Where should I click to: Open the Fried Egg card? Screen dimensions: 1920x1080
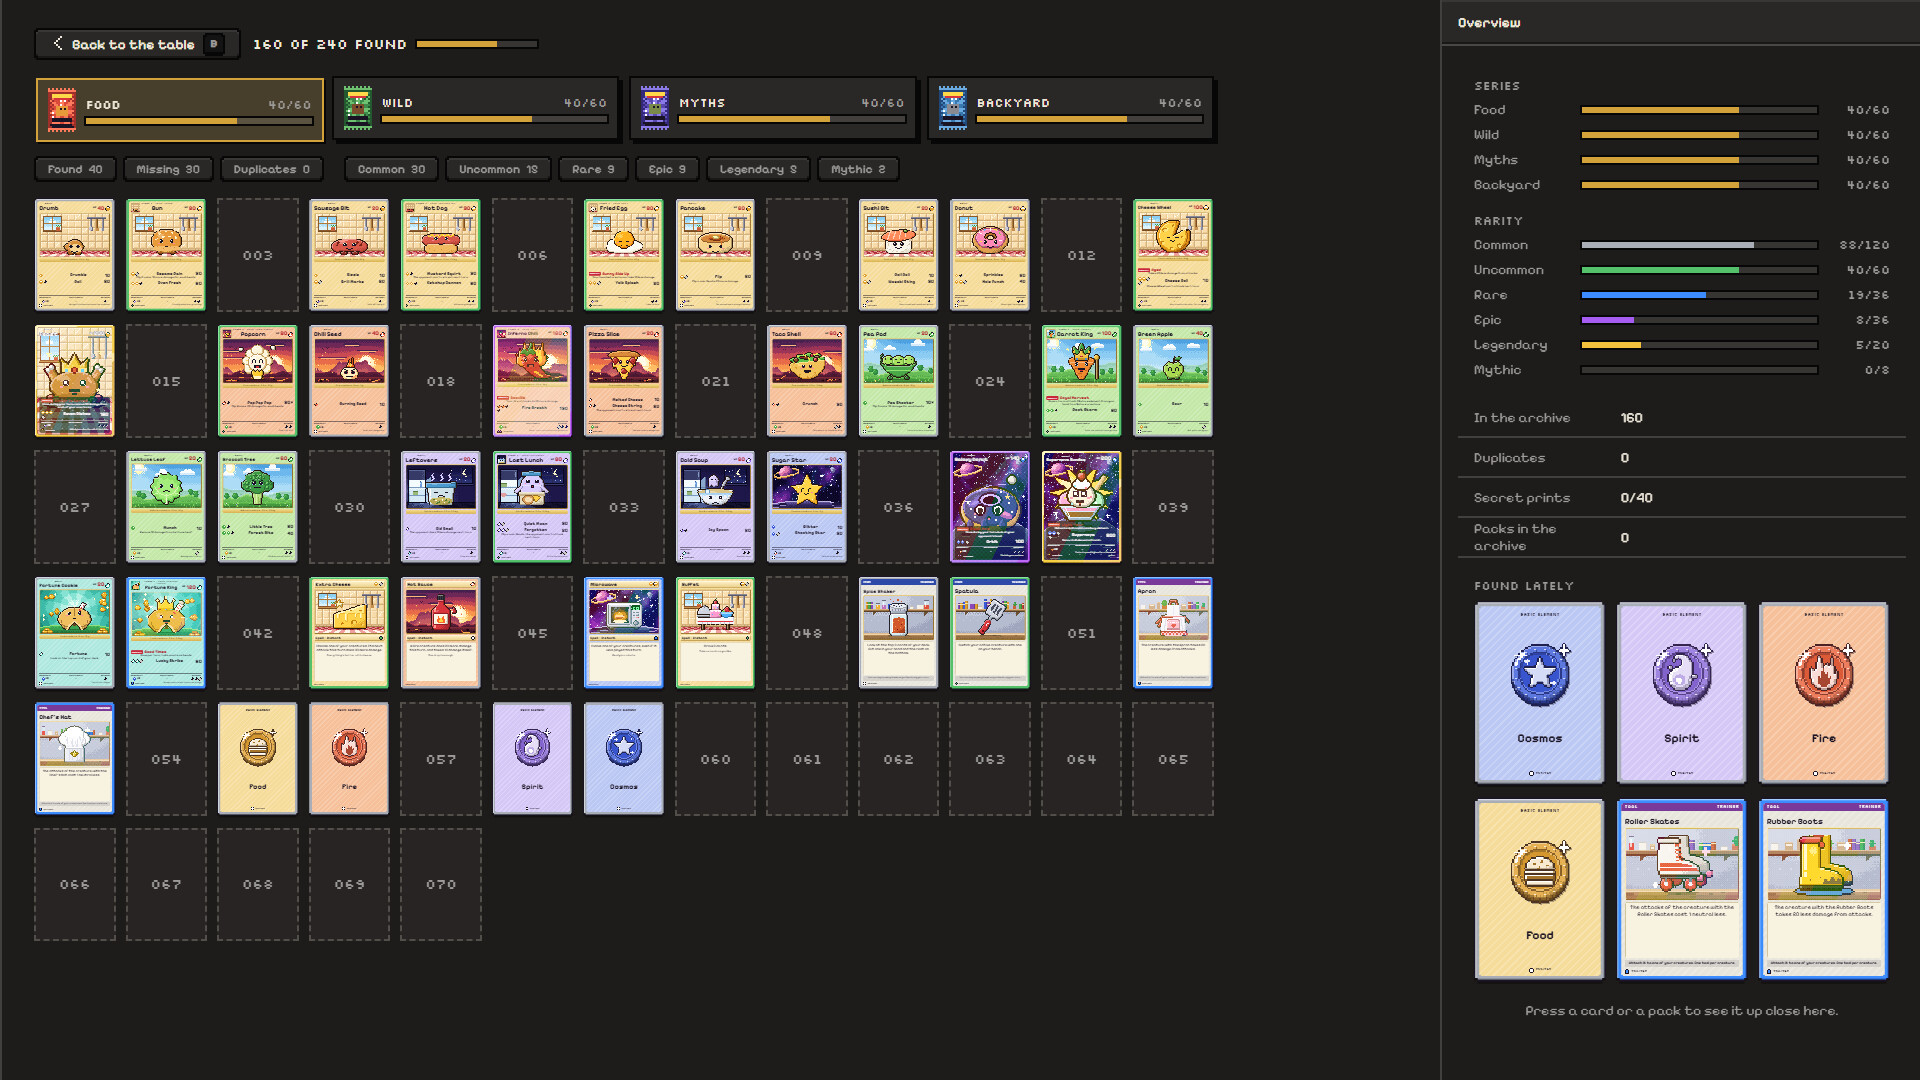(624, 254)
